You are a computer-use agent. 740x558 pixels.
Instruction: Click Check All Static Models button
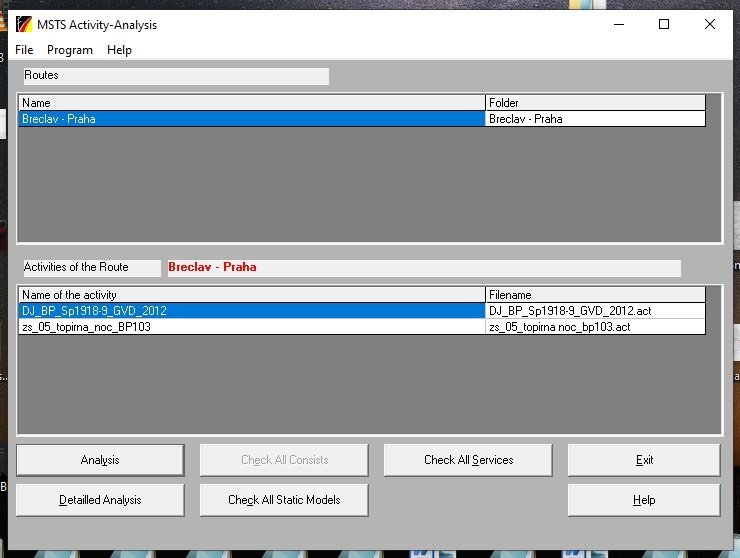pos(284,500)
